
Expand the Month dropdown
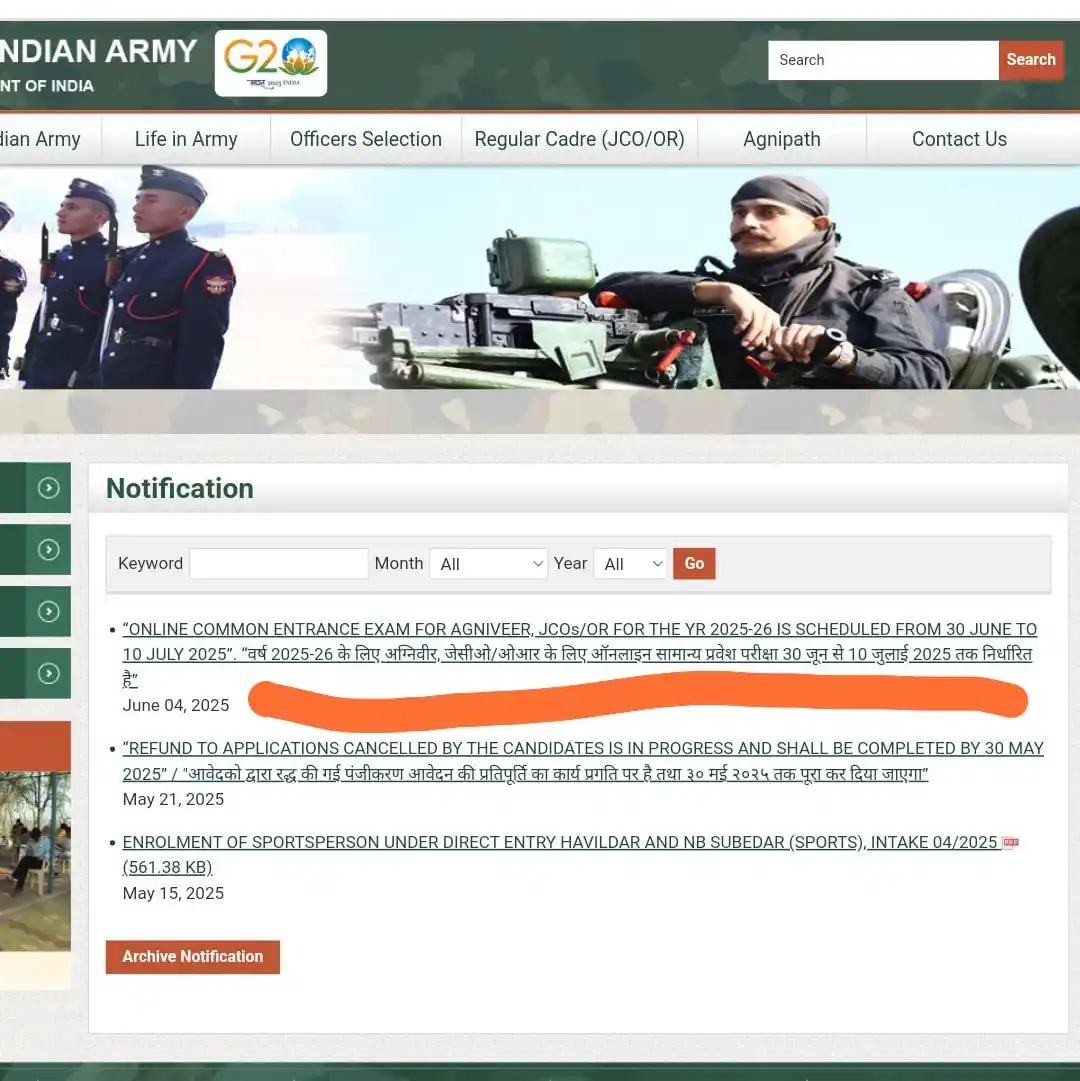[x=488, y=563]
